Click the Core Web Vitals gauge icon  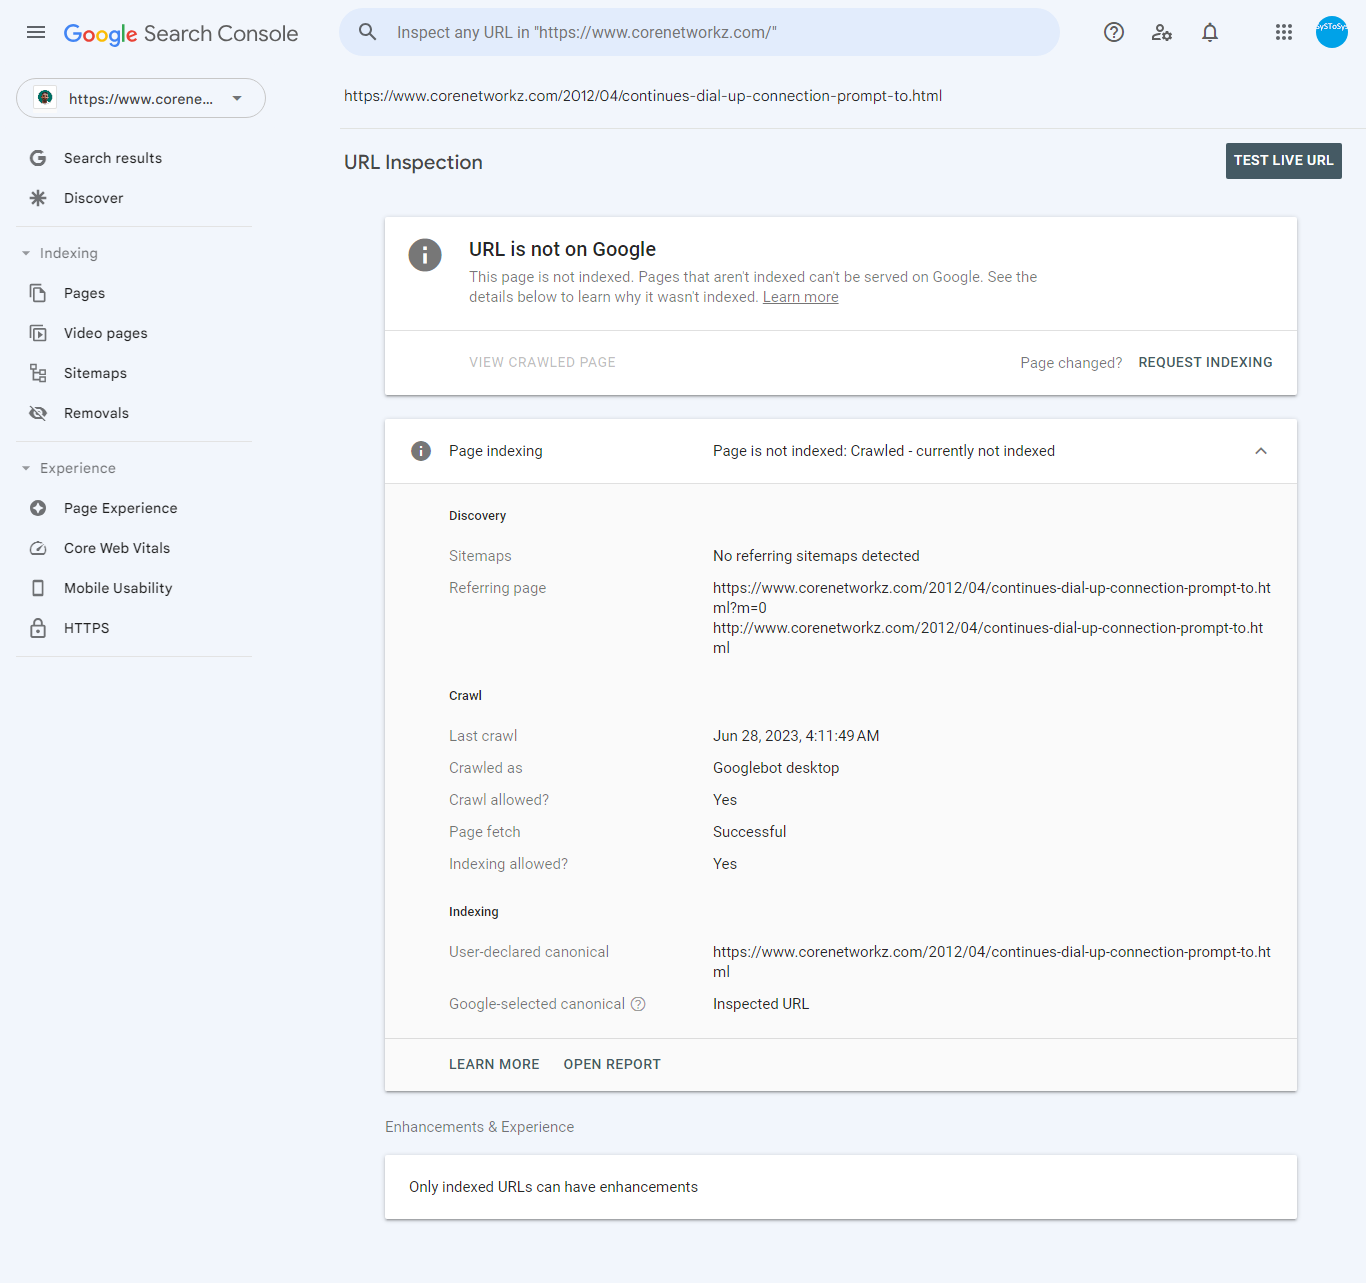click(x=38, y=548)
